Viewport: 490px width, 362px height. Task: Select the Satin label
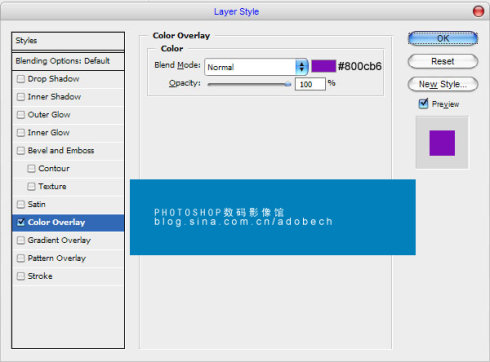pyautogui.click(x=37, y=204)
